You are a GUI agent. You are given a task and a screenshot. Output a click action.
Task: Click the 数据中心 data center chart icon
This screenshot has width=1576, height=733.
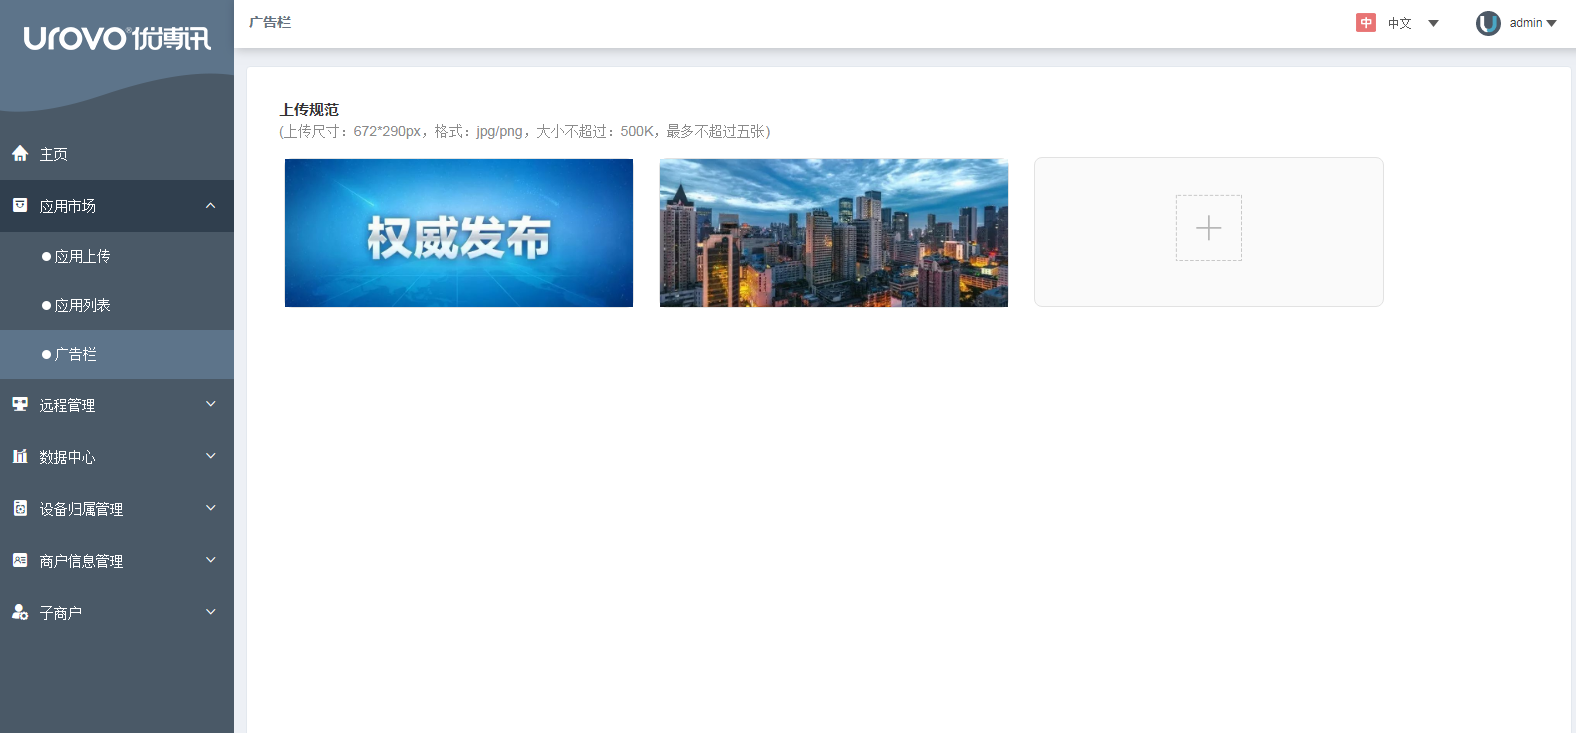(x=20, y=456)
